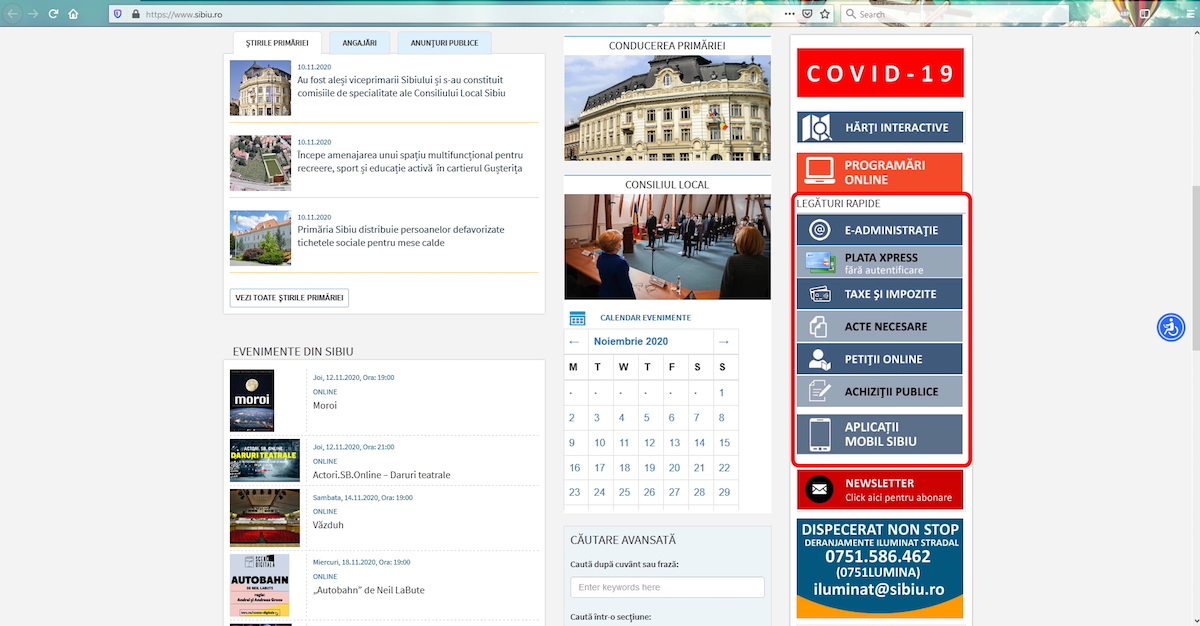The width and height of the screenshot is (1200, 626).
Task: Go to next month arrow in calendar
Action: [x=725, y=342]
